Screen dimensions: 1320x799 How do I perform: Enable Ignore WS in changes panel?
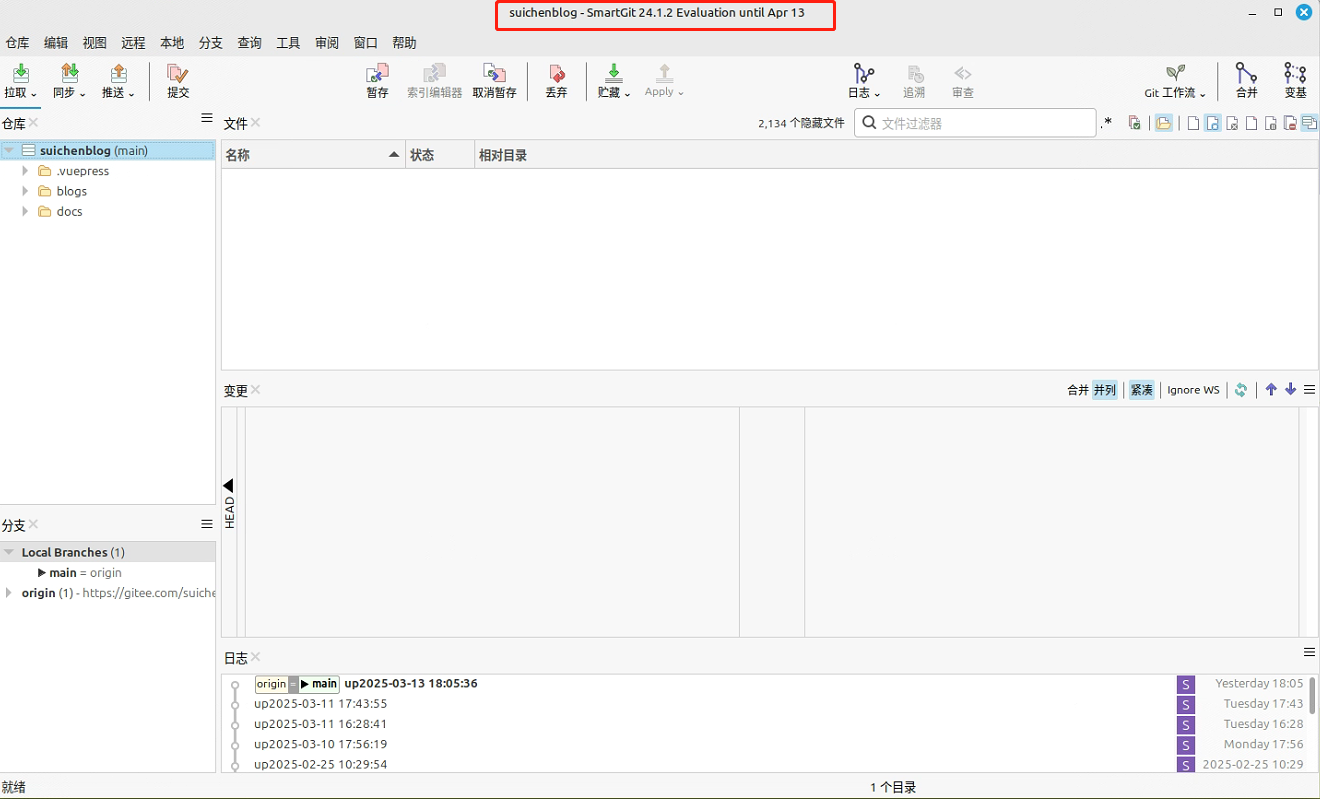click(x=1192, y=390)
